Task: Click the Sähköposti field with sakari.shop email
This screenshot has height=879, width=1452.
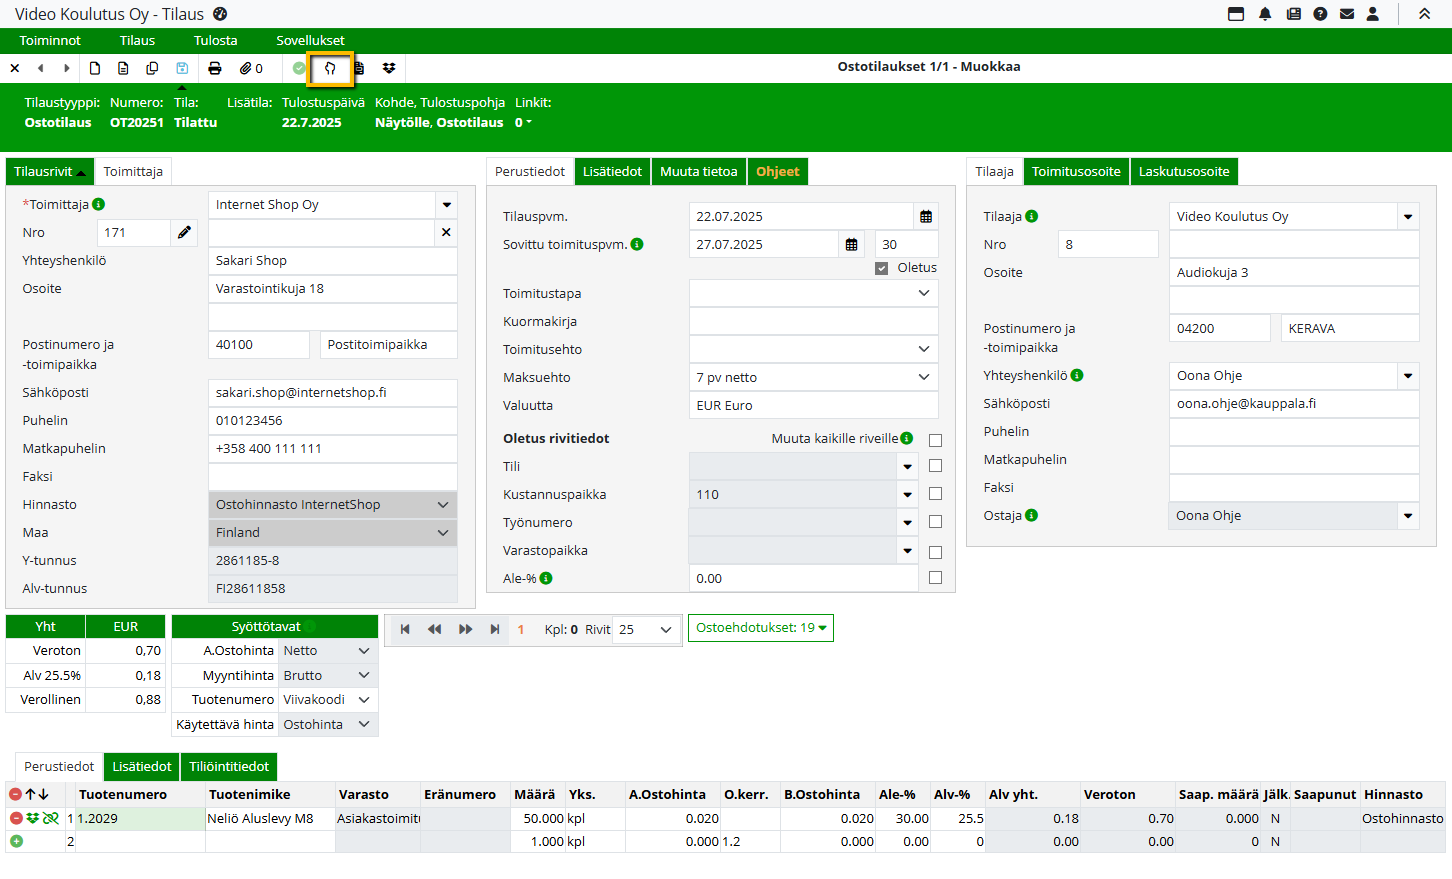Action: [x=332, y=393]
